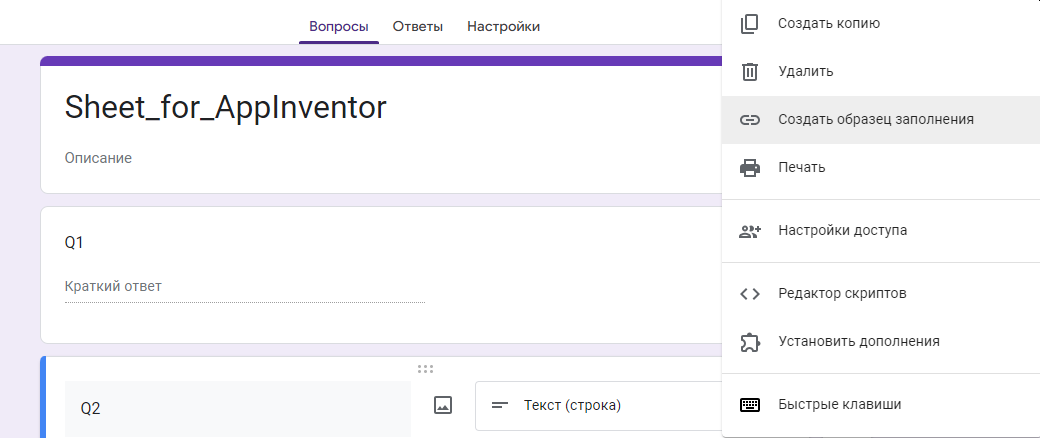Click the printer icon beside Печать
Screen dimensions: 1040x438
pyautogui.click(x=749, y=167)
